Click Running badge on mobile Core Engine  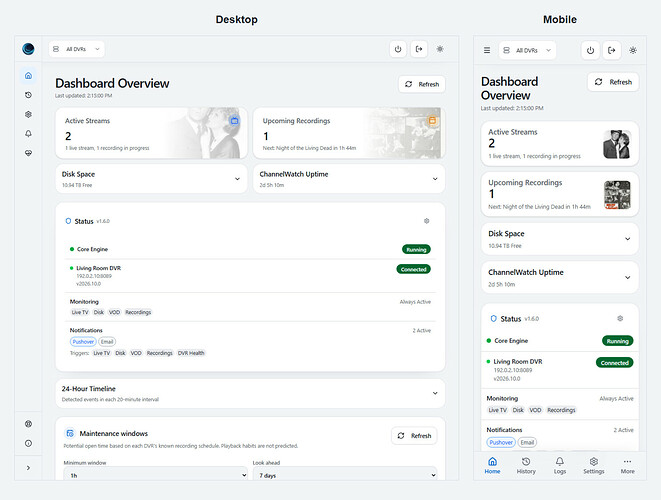click(618, 341)
